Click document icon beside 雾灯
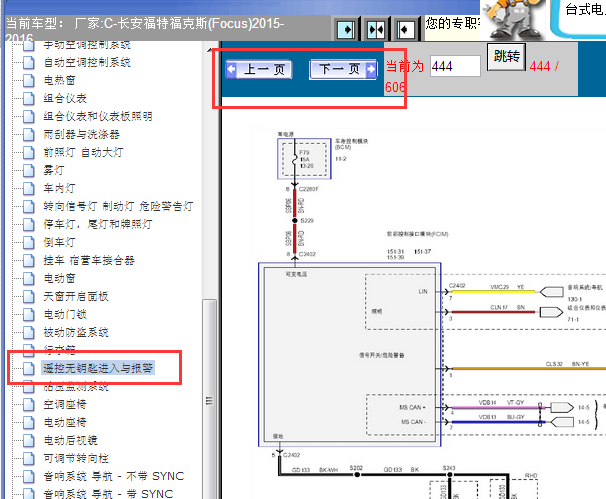 point(28,170)
